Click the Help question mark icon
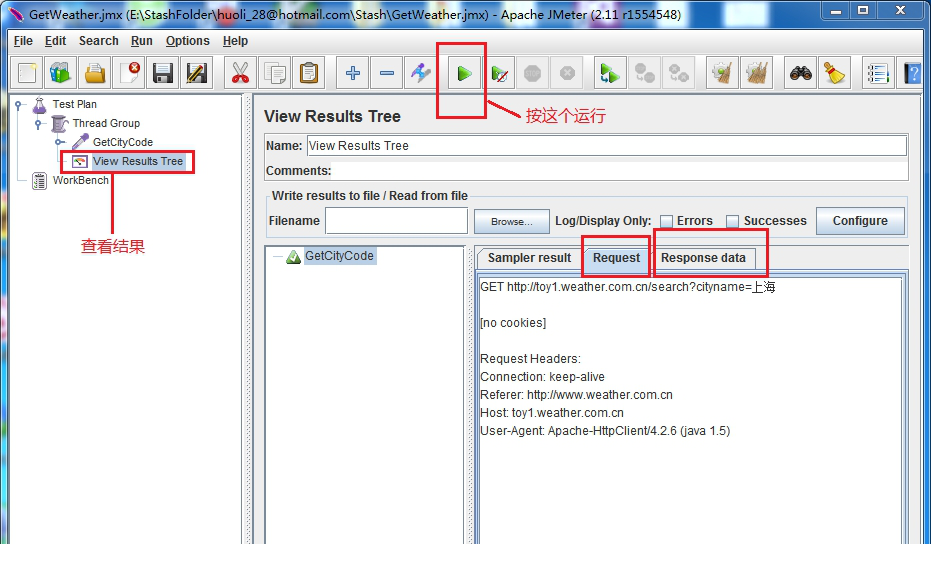Image resolution: width=931 pixels, height=565 pixels. (x=912, y=73)
